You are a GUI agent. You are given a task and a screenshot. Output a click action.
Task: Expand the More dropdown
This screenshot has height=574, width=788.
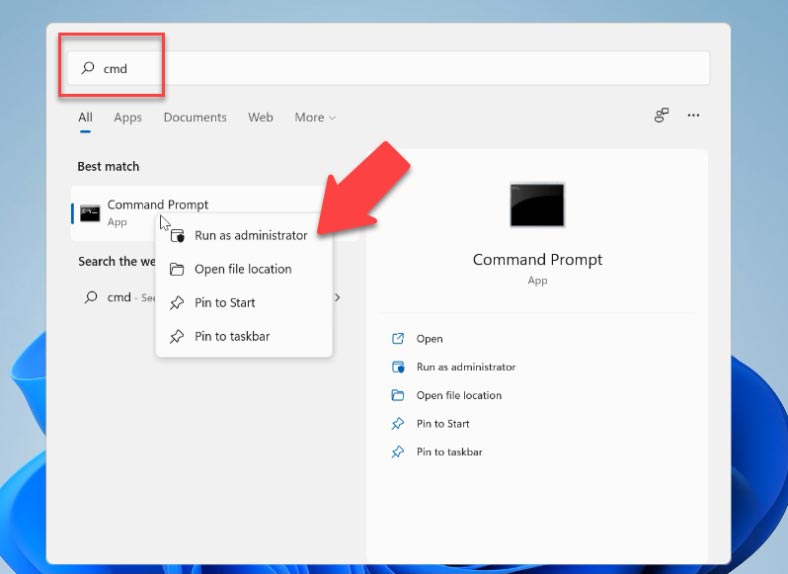coord(315,117)
